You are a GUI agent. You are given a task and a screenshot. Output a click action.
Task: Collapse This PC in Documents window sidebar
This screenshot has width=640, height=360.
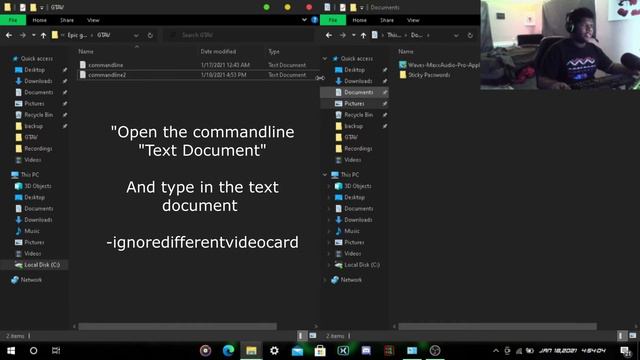tap(325, 175)
